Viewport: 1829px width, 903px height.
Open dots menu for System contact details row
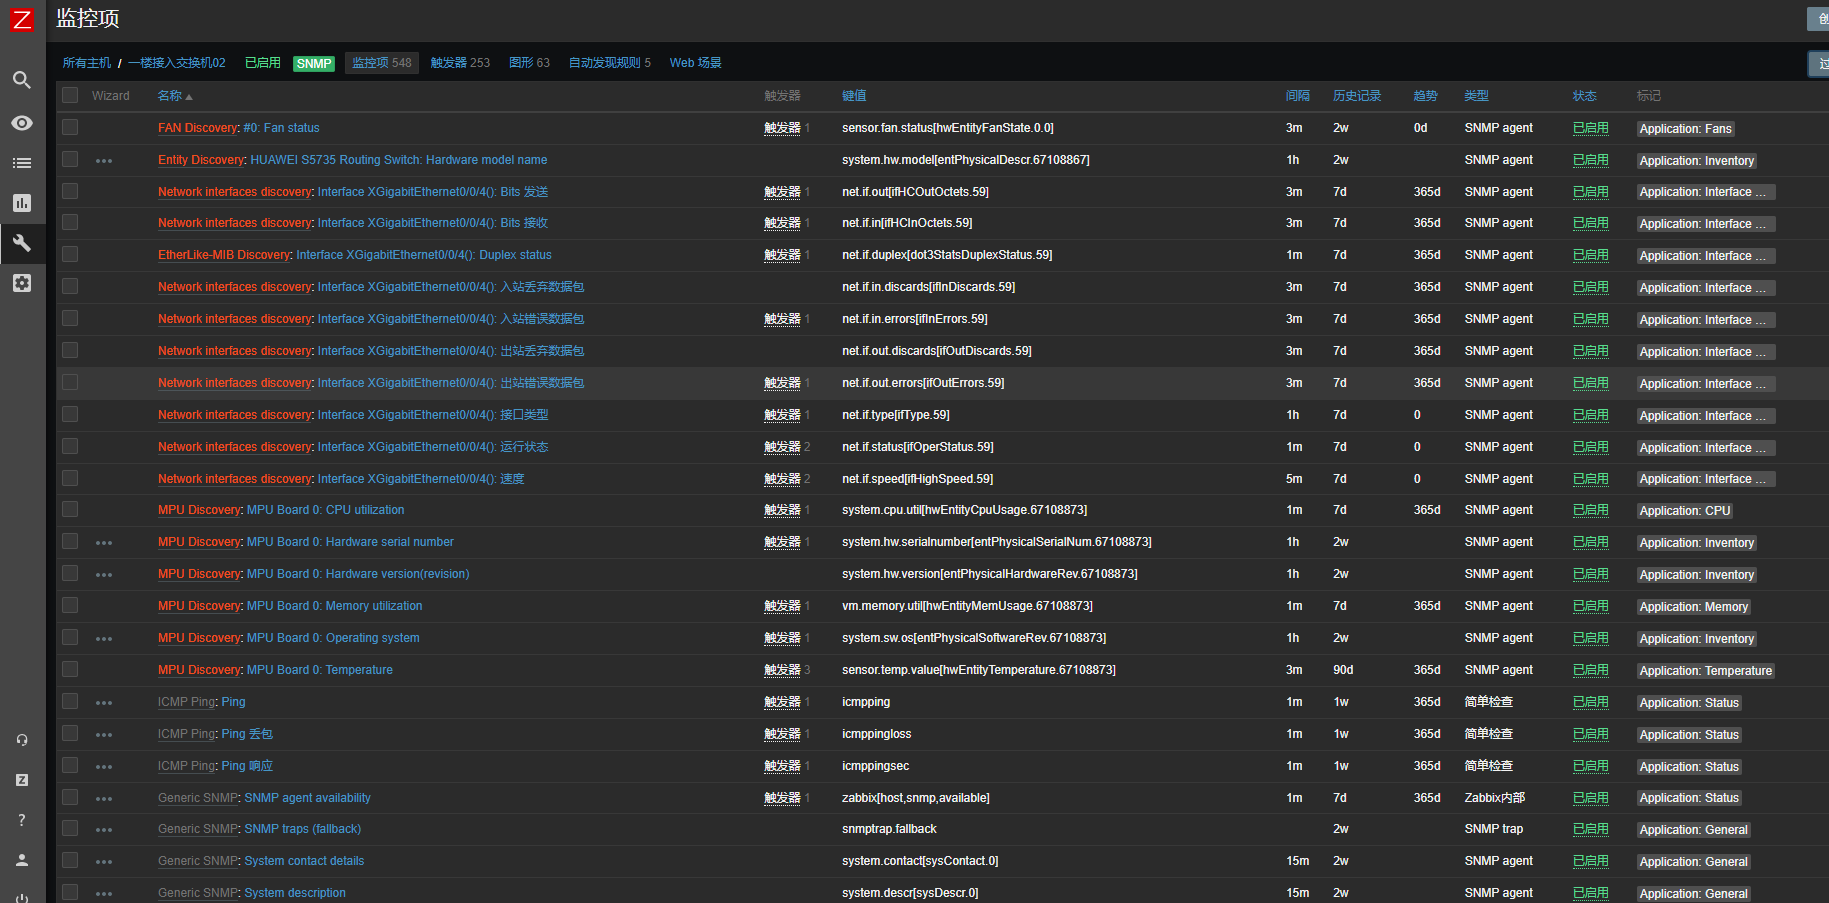click(x=104, y=862)
